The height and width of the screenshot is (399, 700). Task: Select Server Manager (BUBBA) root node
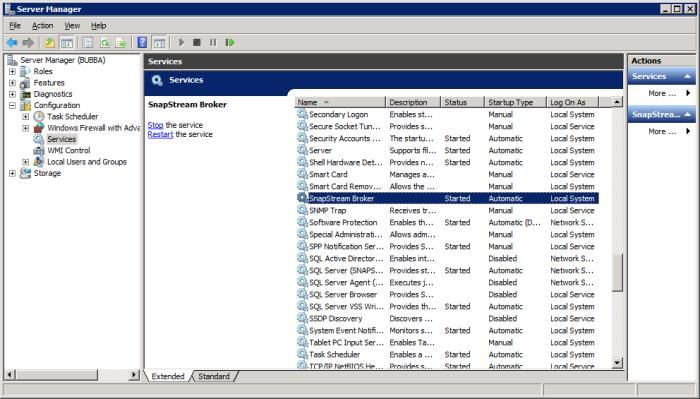[62, 60]
